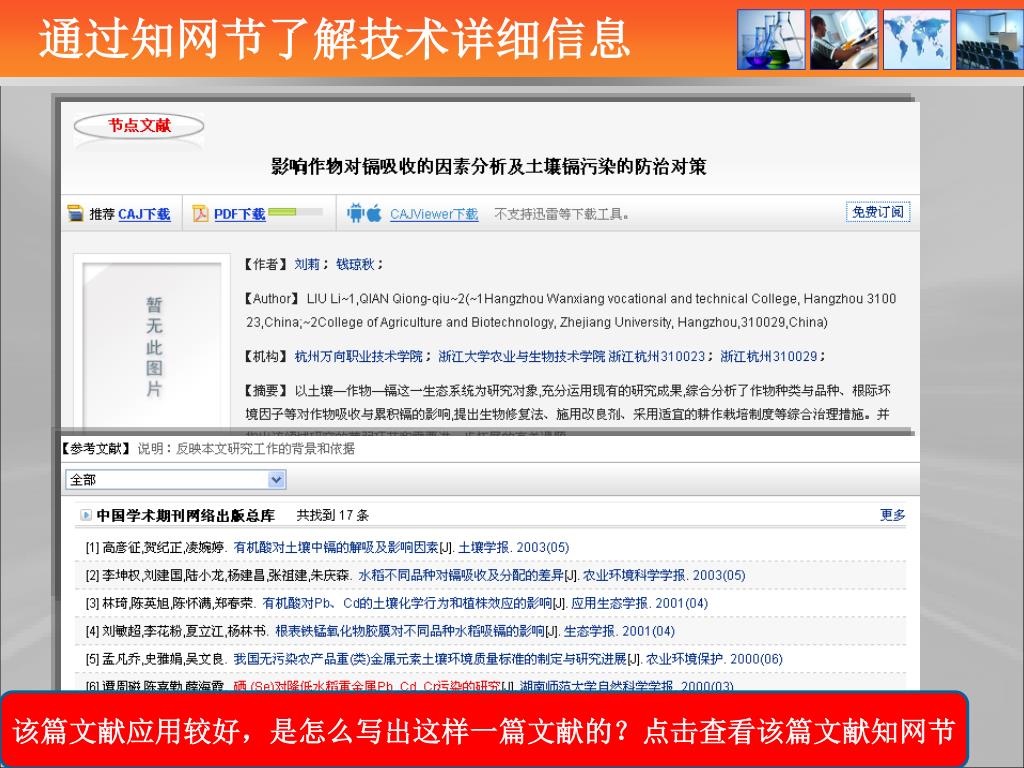Click the Apple logo icon
This screenshot has height=768, width=1024.
click(374, 213)
